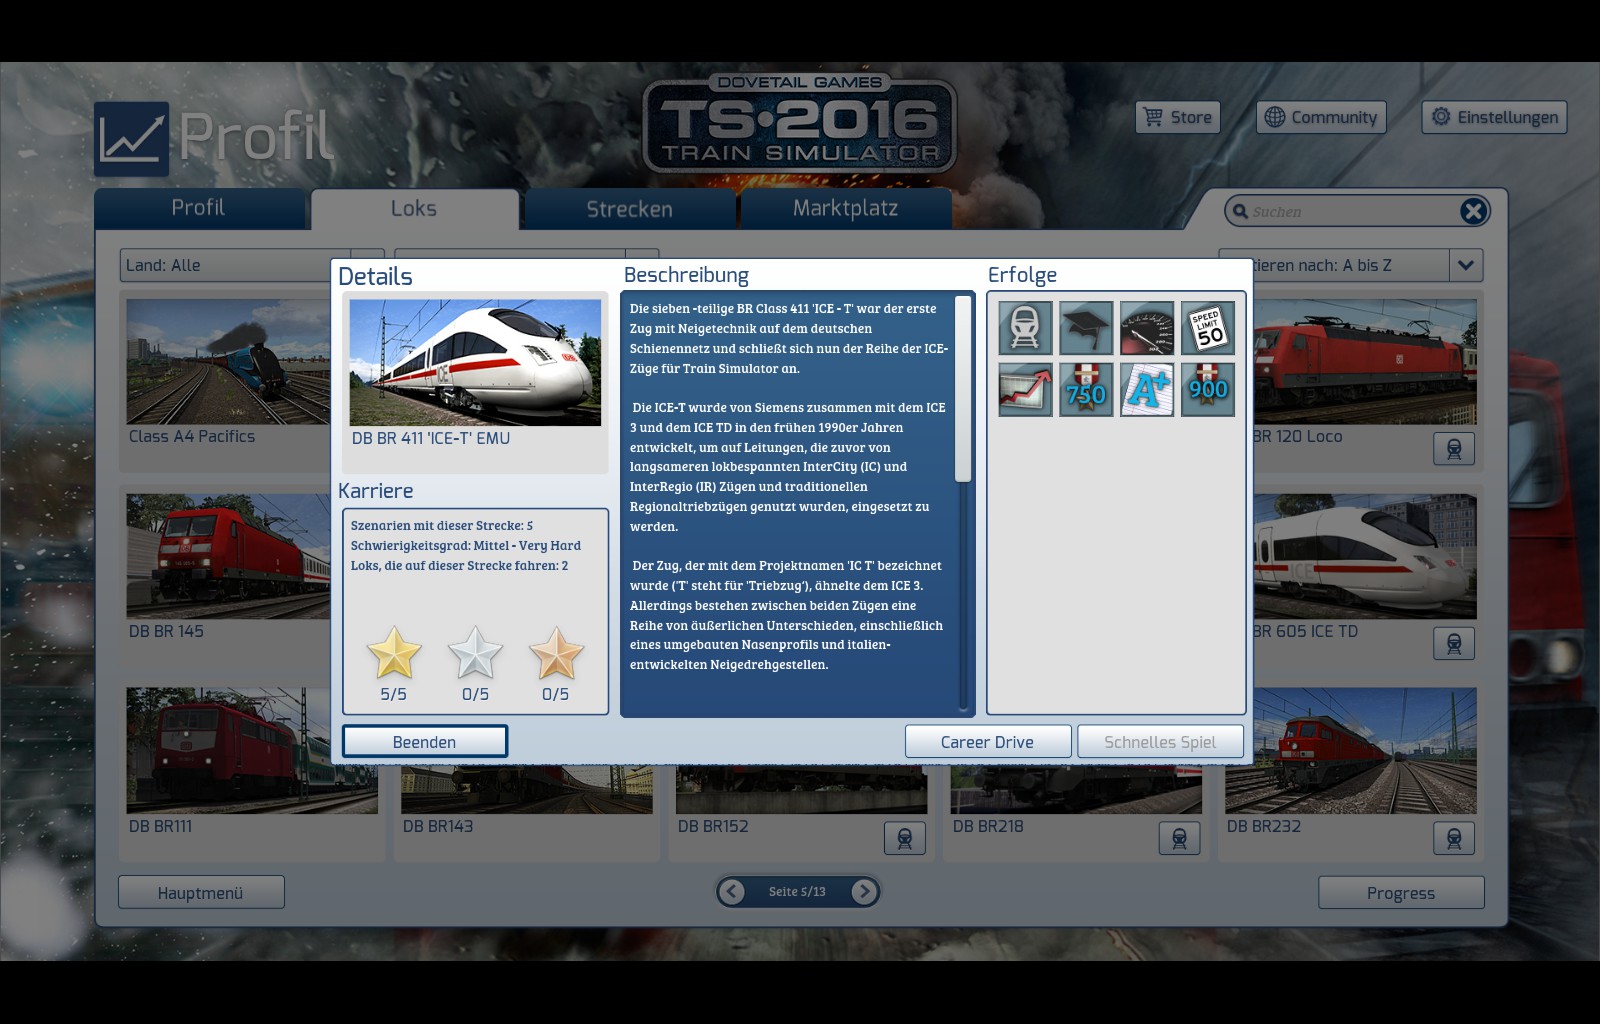Click the DB BR152 label
The width and height of the screenshot is (1600, 1024).
(713, 826)
